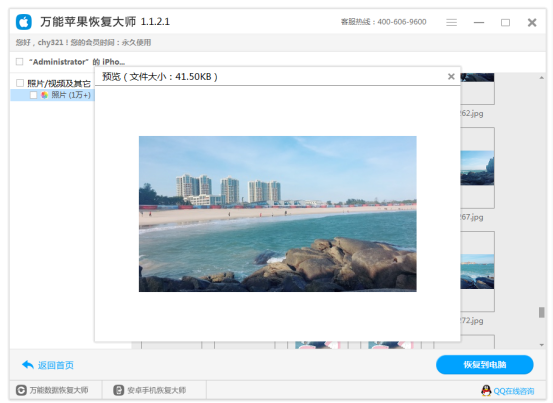Open QQ在线咨询 support link
Image resolution: width=553 pixels, height=403 pixels.
(x=514, y=391)
